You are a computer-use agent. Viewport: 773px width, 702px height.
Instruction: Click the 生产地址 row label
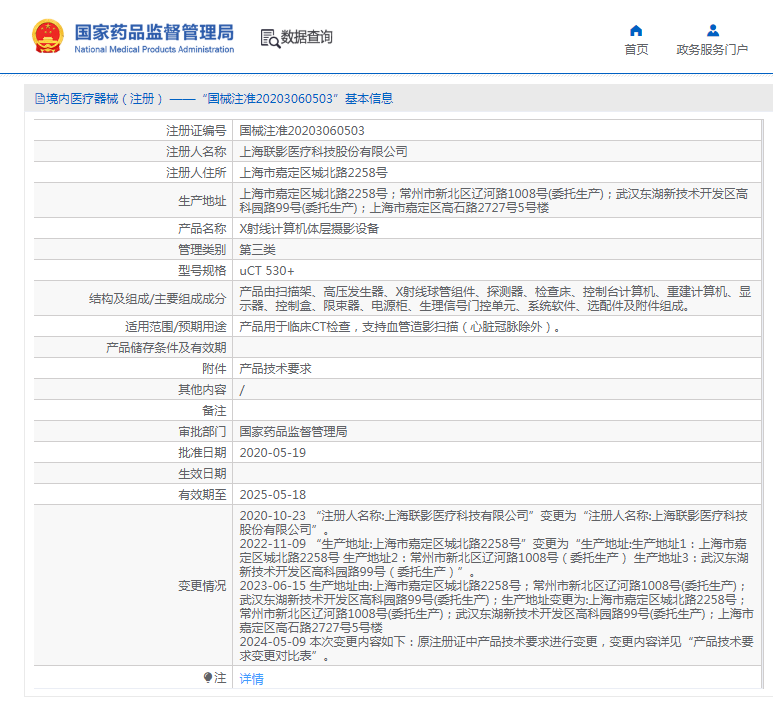click(202, 201)
